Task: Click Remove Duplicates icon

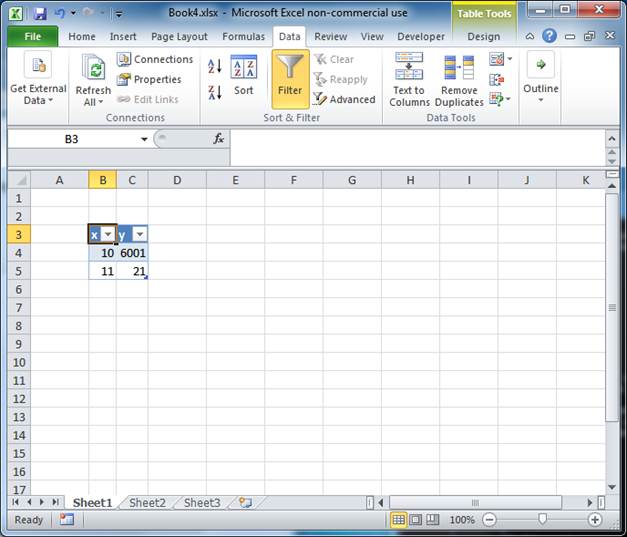Action: point(459,67)
